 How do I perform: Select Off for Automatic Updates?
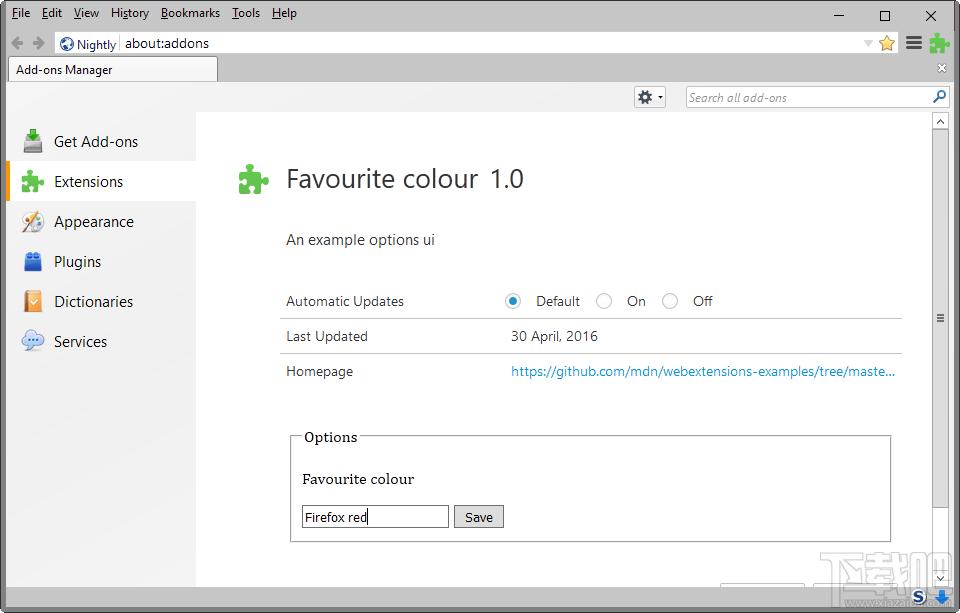pos(670,301)
